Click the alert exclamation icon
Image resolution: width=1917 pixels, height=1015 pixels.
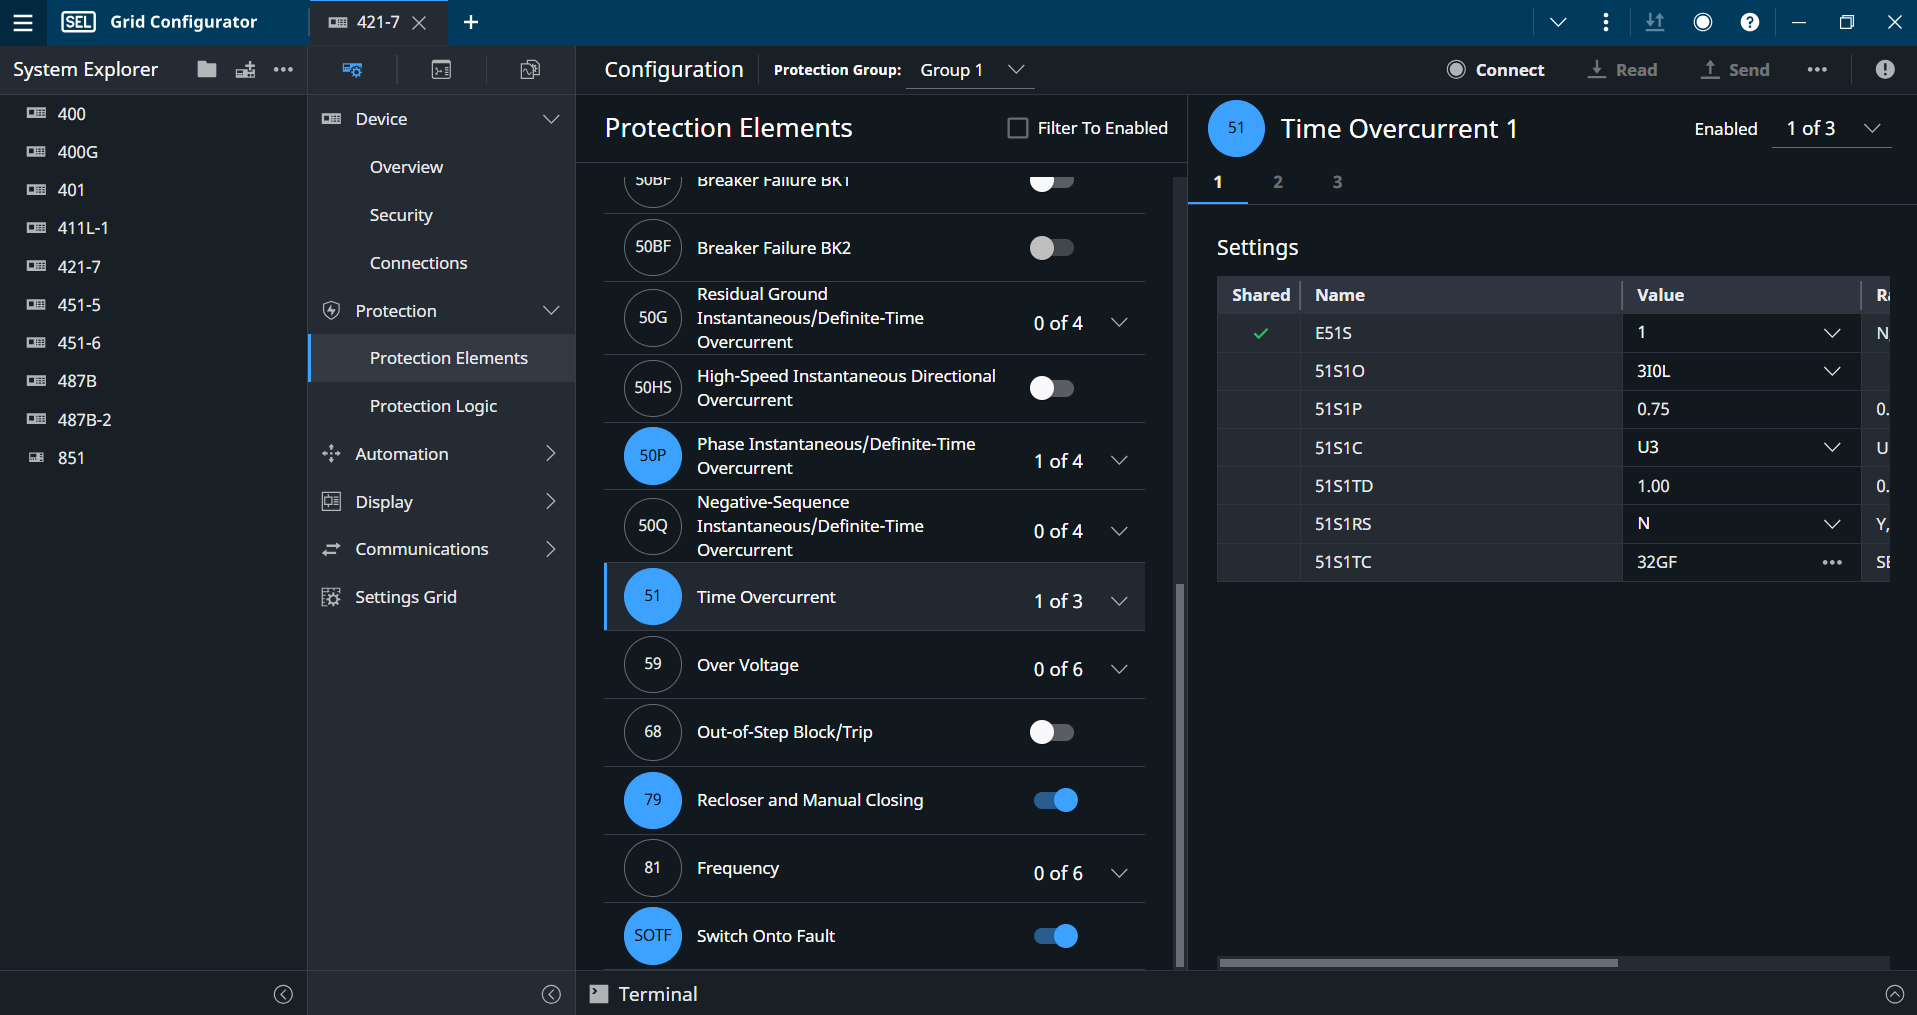[1885, 69]
